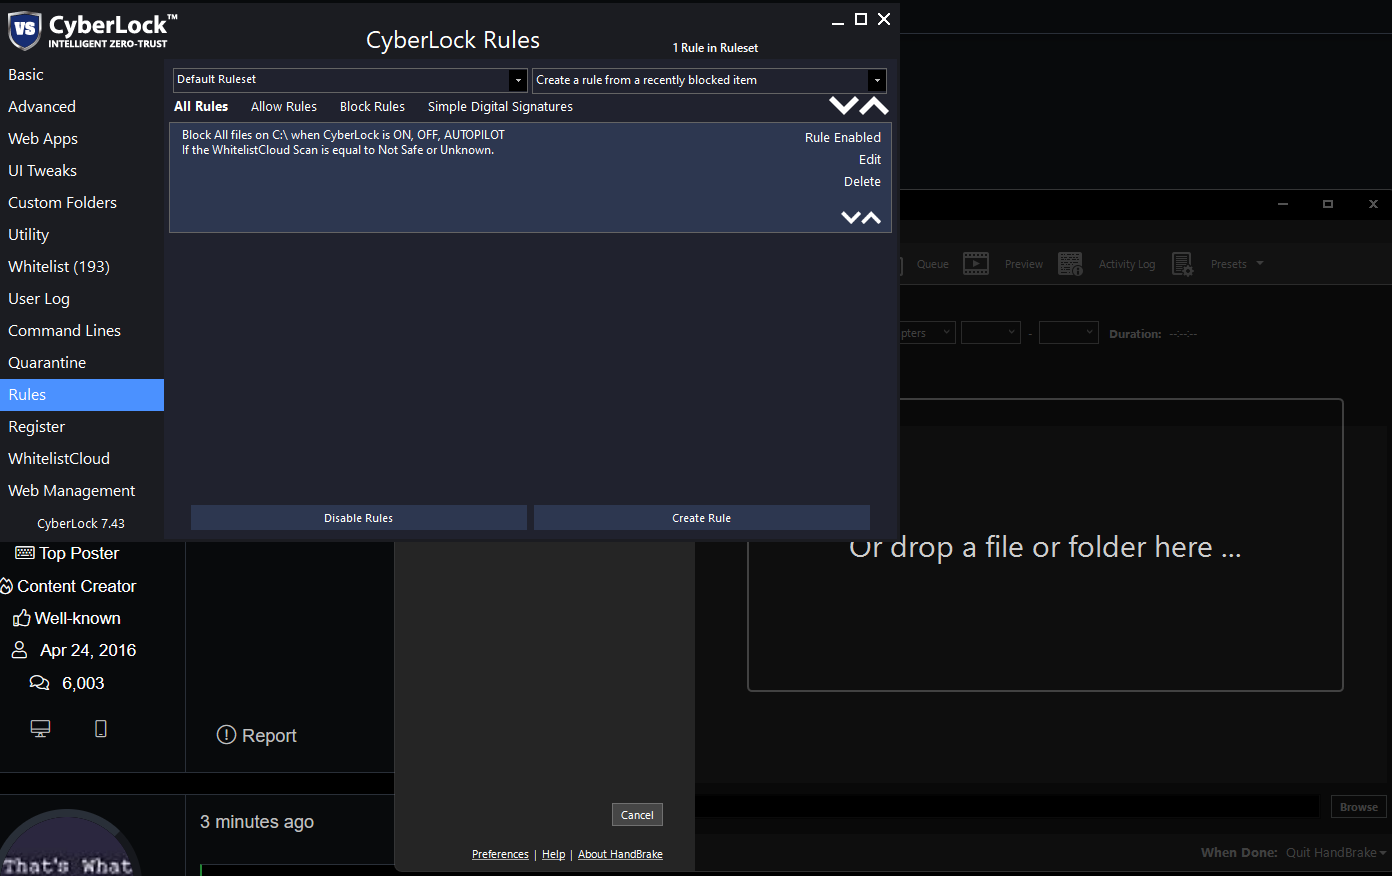The height and width of the screenshot is (876, 1392).
Task: Open UI Tweaks in sidebar
Action: point(82,170)
